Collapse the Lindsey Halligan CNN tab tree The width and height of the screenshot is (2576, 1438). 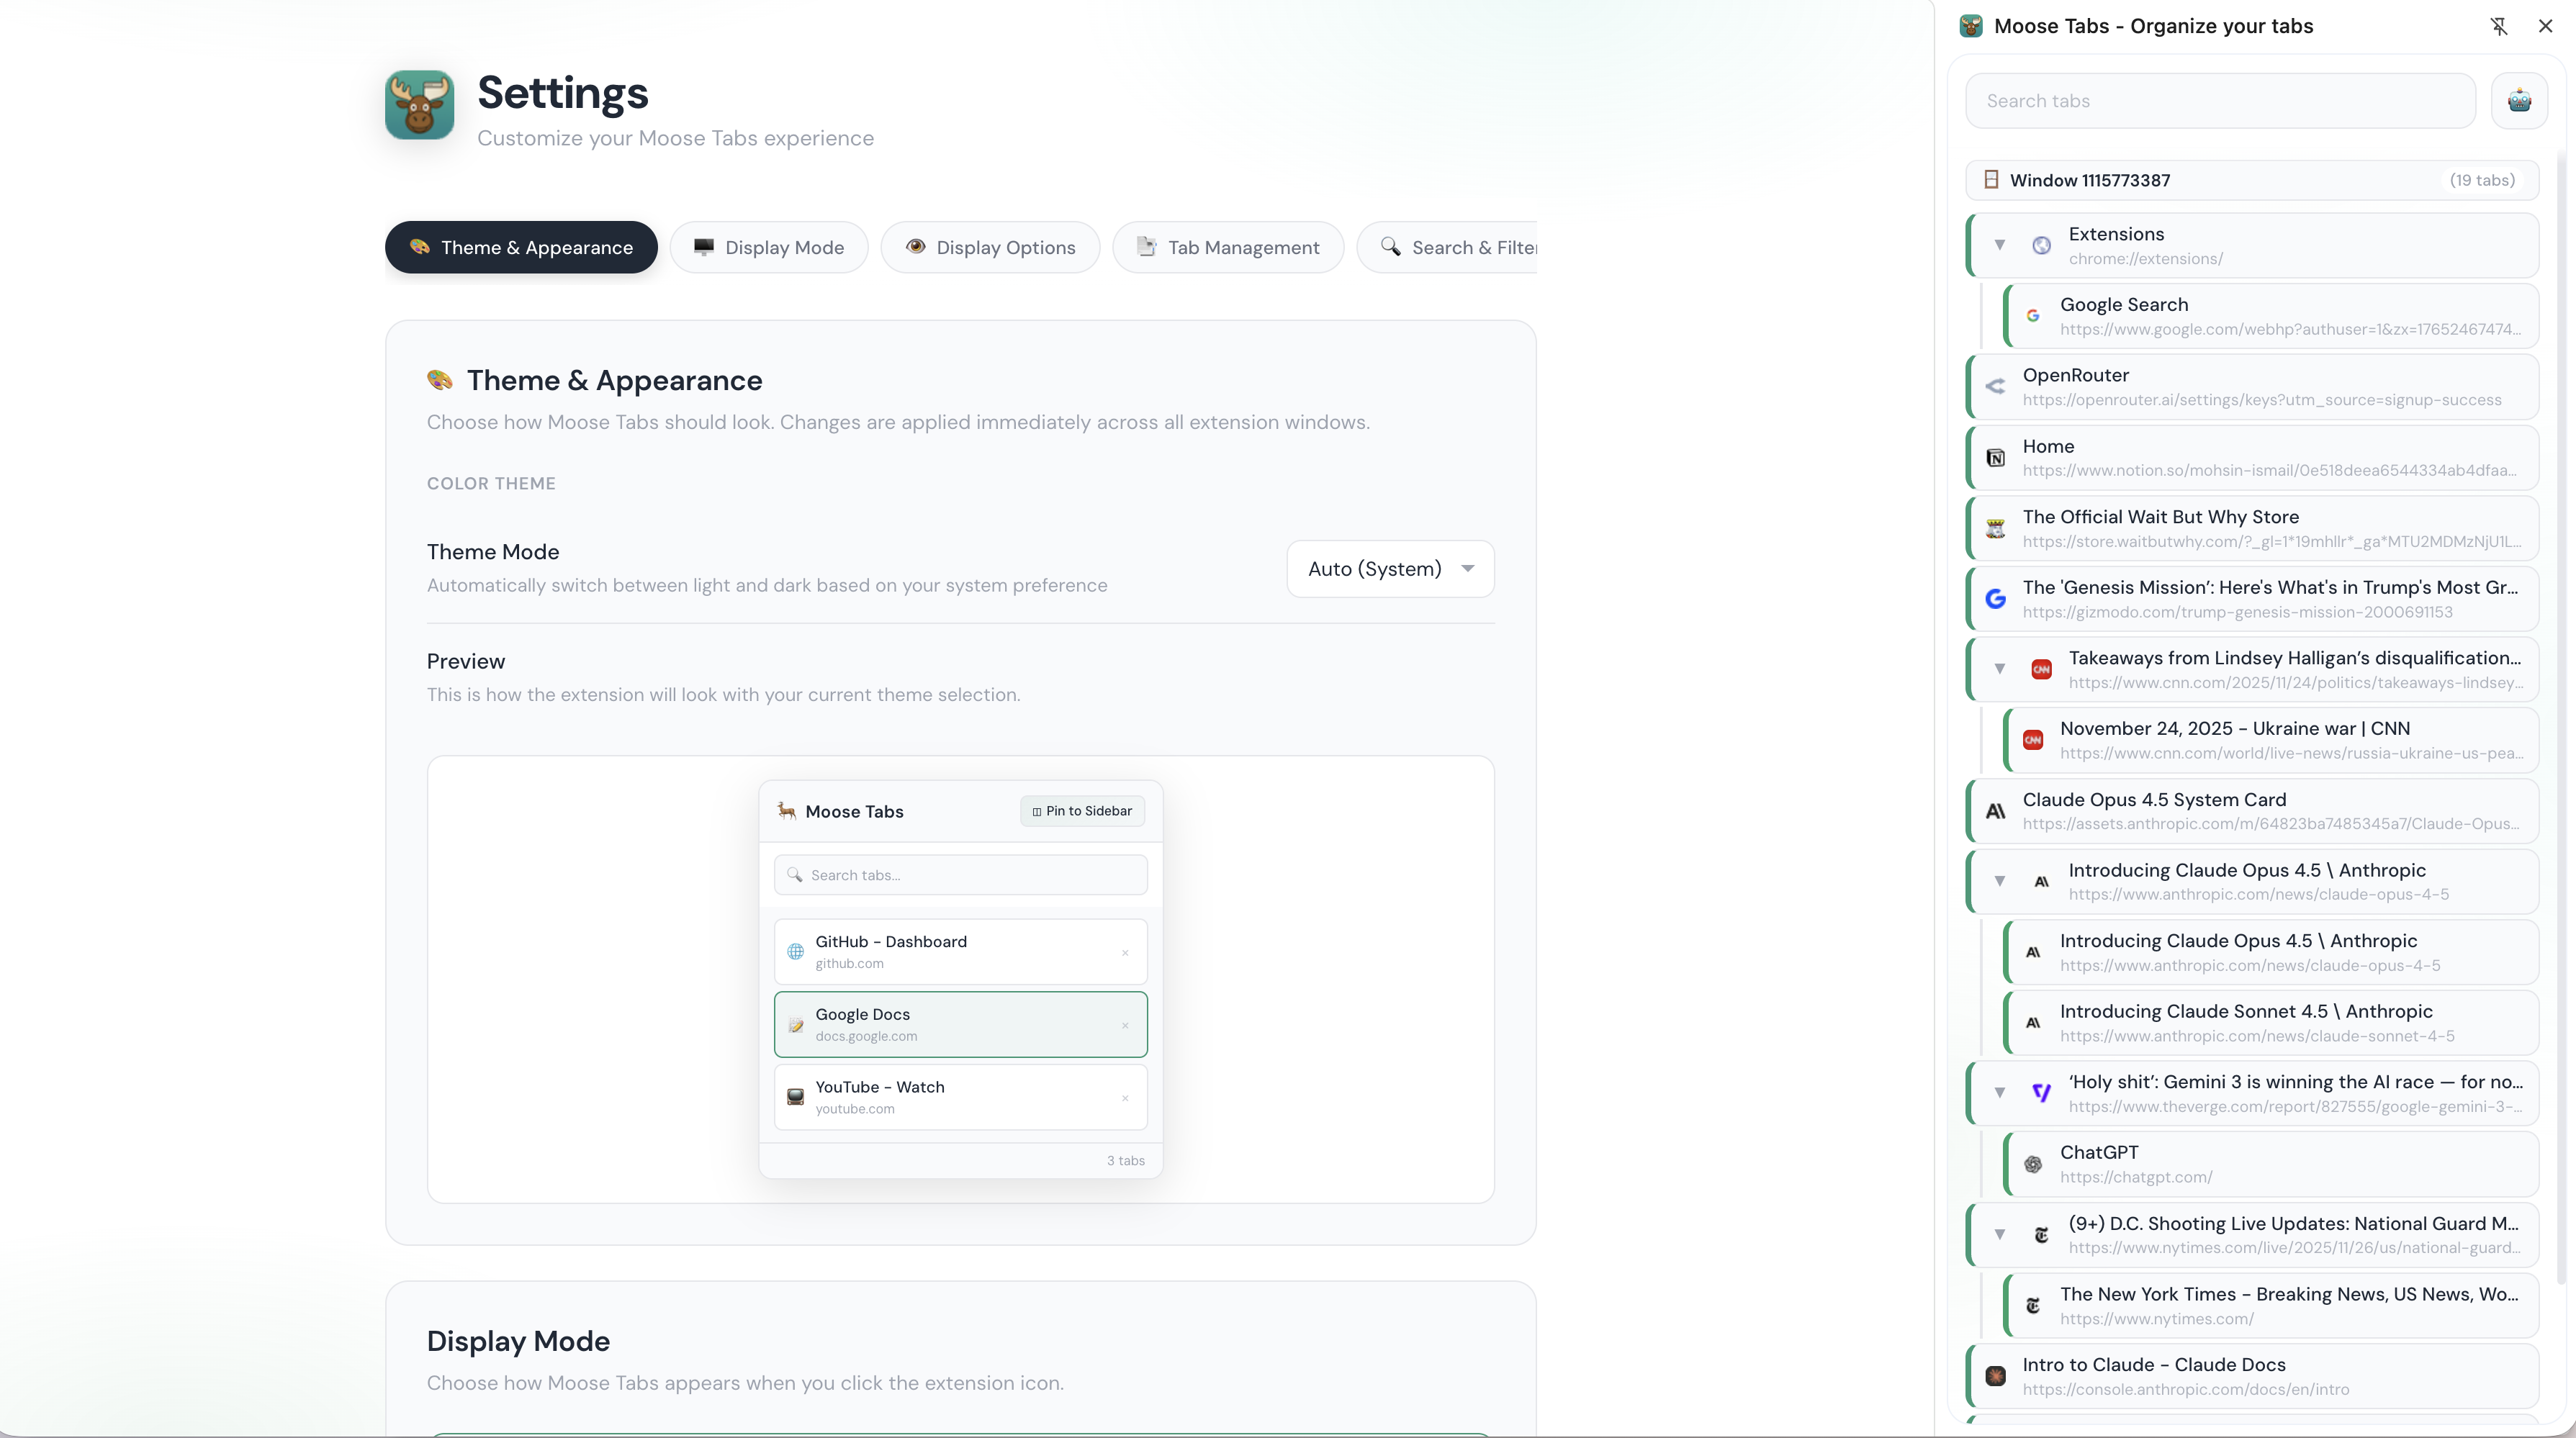pos(1999,669)
